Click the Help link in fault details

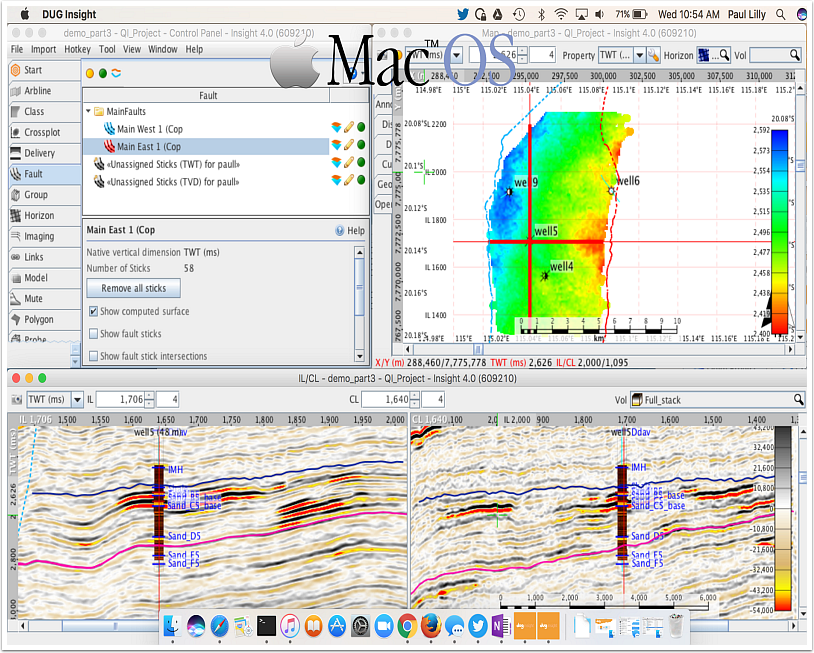350,231
